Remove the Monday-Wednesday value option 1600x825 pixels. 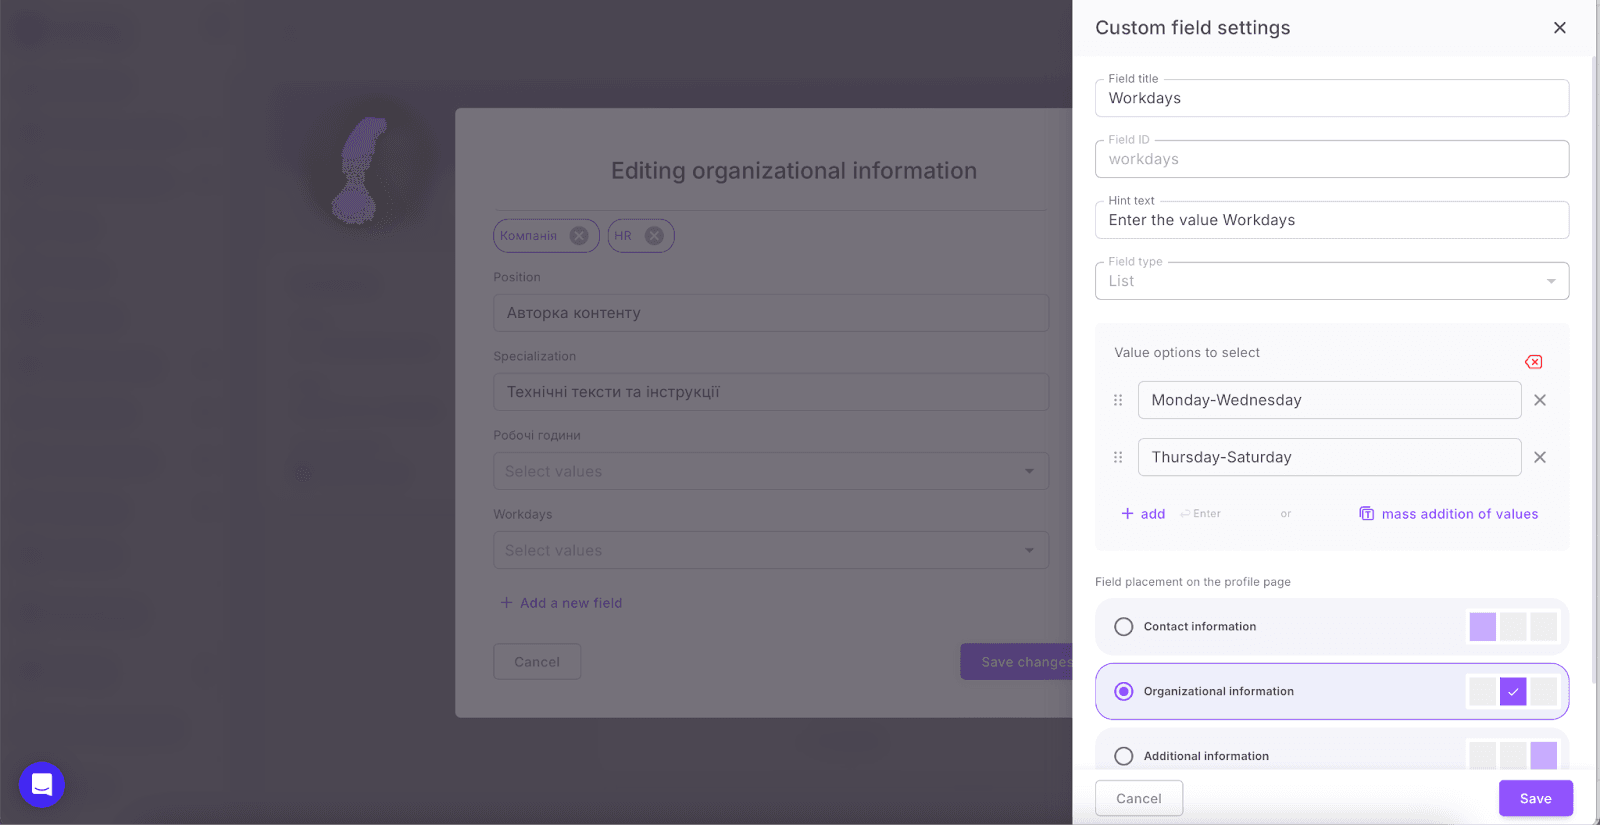pos(1540,400)
